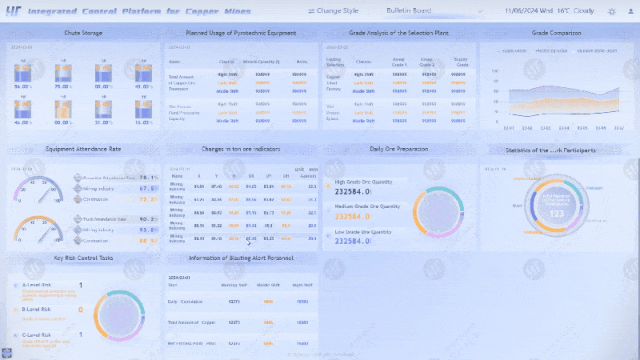This screenshot has width=640, height=360.
Task: Click the platform logo icon in the header
Action: pos(13,11)
